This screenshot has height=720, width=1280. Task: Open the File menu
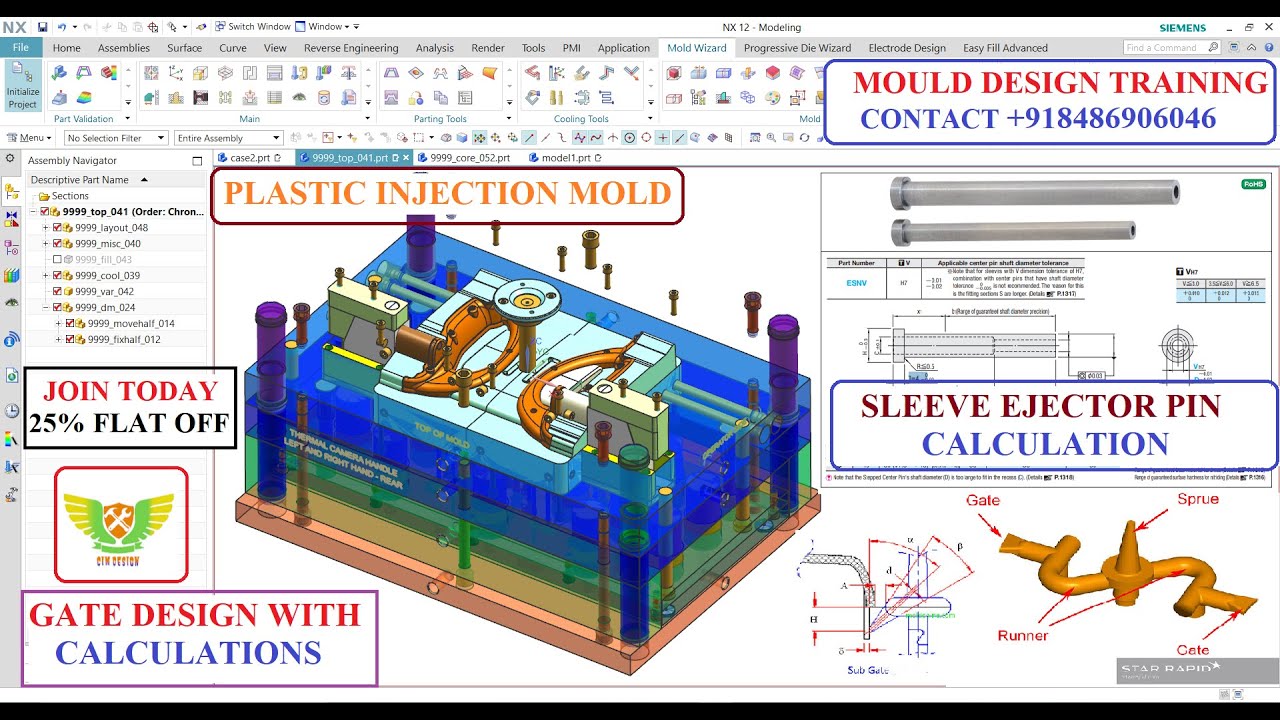(x=21, y=47)
